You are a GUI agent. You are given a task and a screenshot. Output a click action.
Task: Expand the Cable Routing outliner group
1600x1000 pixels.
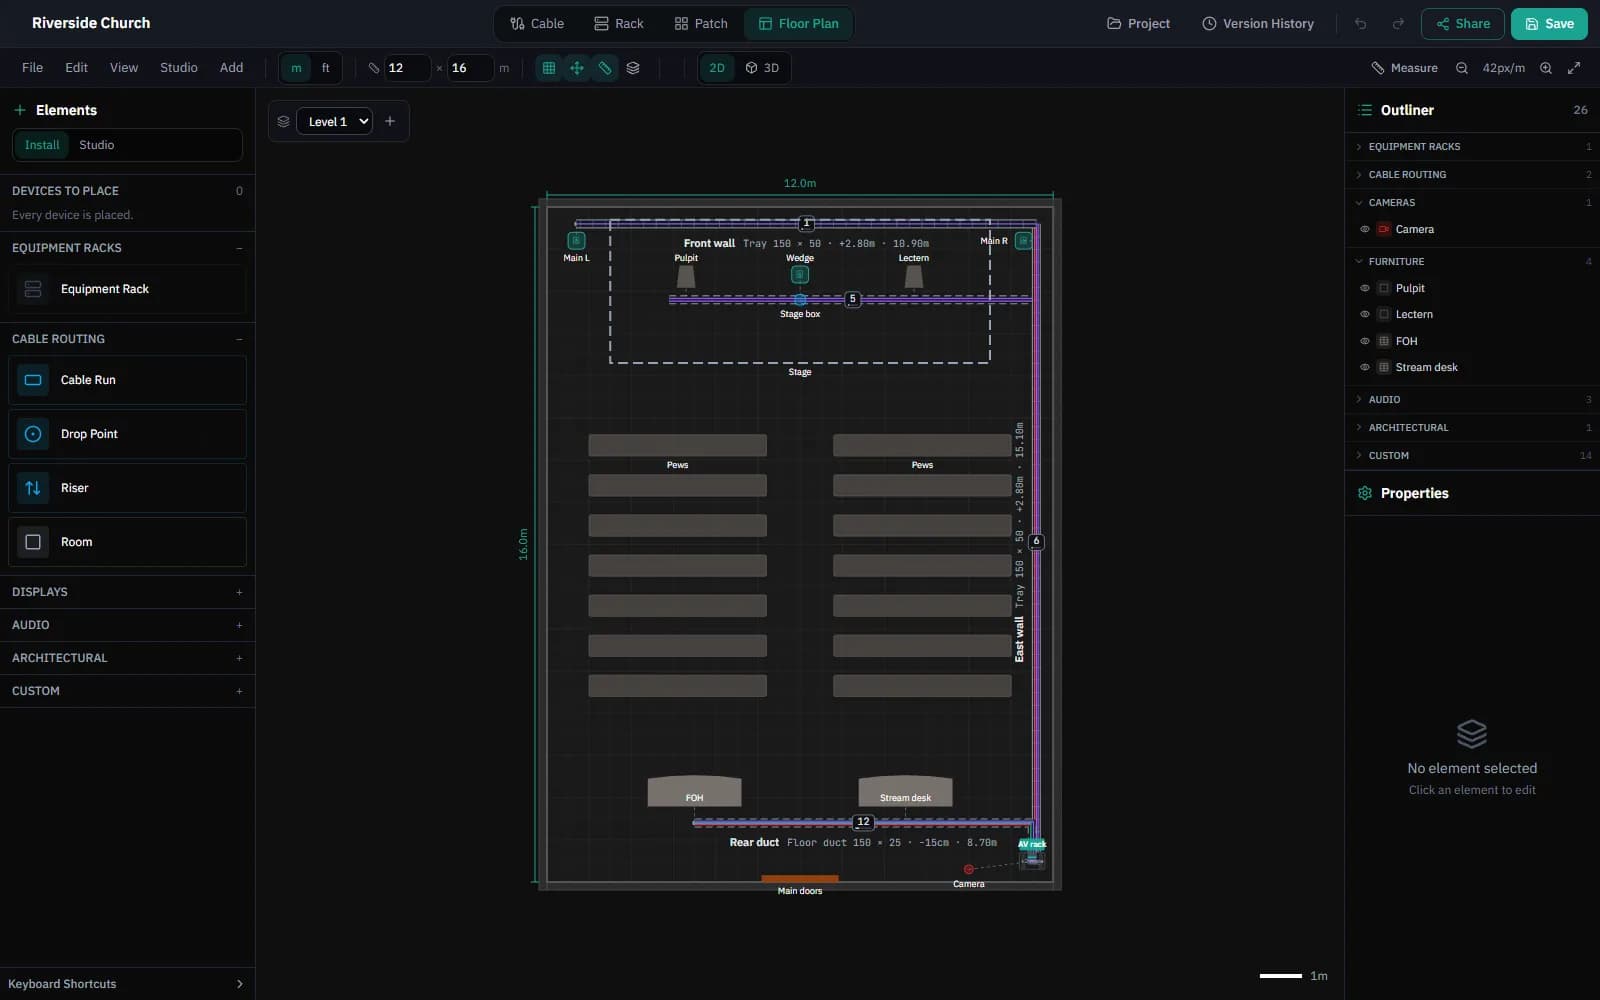tap(1472, 175)
